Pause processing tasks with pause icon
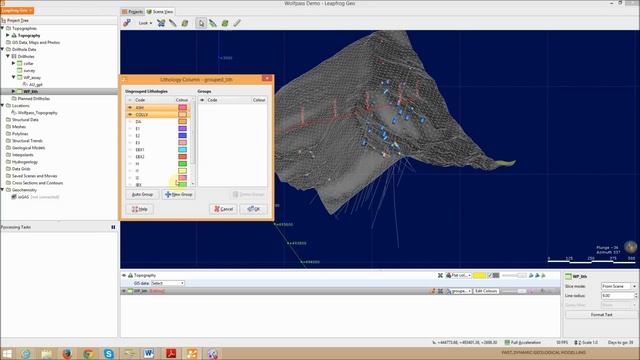Image resolution: width=640 pixels, height=360 pixels. pyautogui.click(x=113, y=227)
